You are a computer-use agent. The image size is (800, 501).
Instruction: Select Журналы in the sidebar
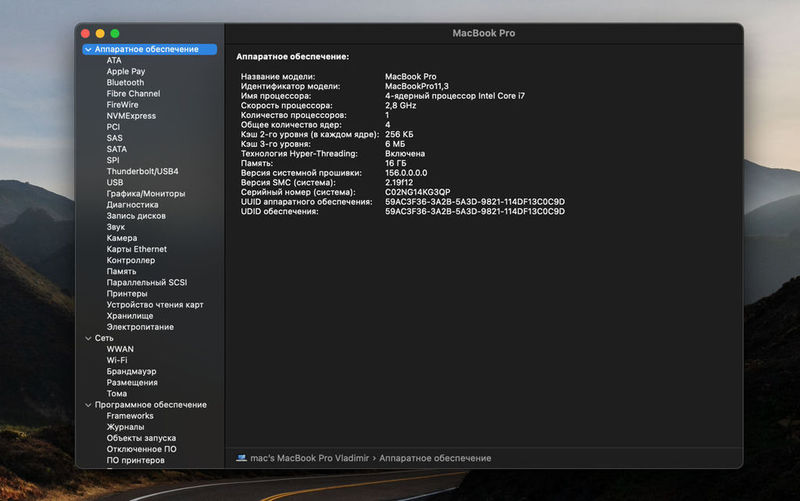point(125,427)
